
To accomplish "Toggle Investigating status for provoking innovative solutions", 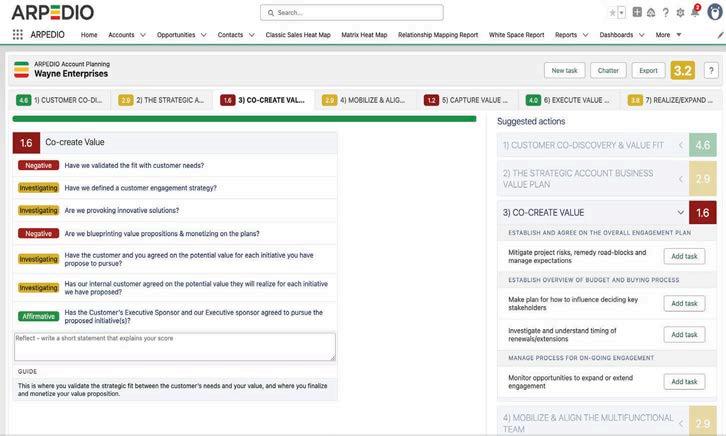I will [x=38, y=210].
